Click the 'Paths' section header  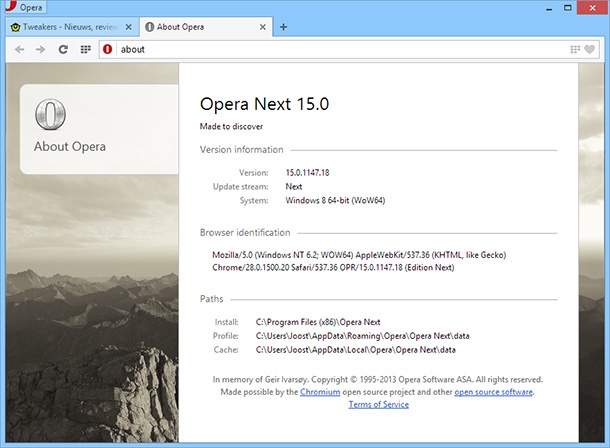(x=212, y=299)
